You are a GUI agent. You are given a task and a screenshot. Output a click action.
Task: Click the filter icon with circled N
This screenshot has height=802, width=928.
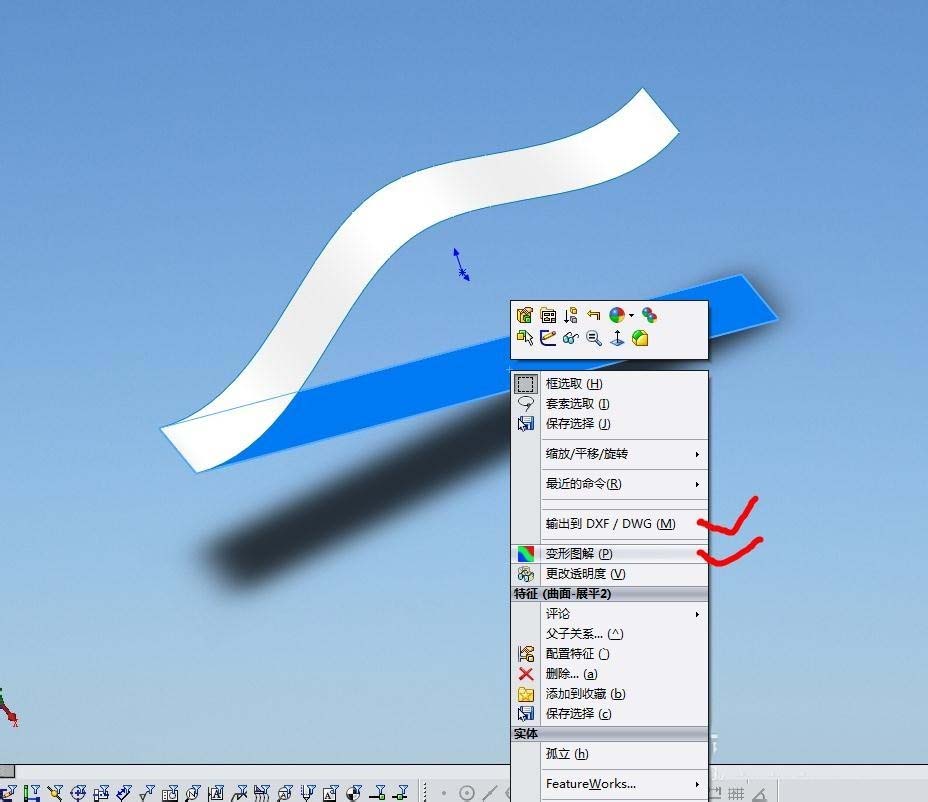click(193, 793)
